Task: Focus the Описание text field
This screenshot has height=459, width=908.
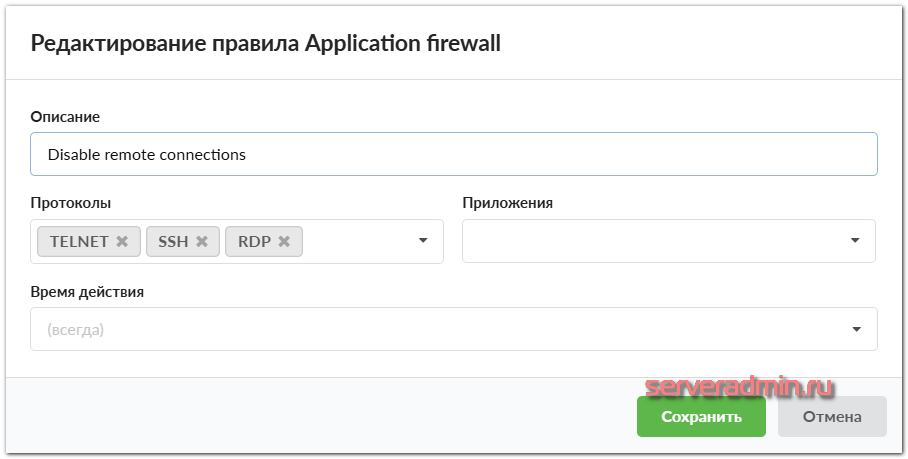Action: (x=454, y=155)
